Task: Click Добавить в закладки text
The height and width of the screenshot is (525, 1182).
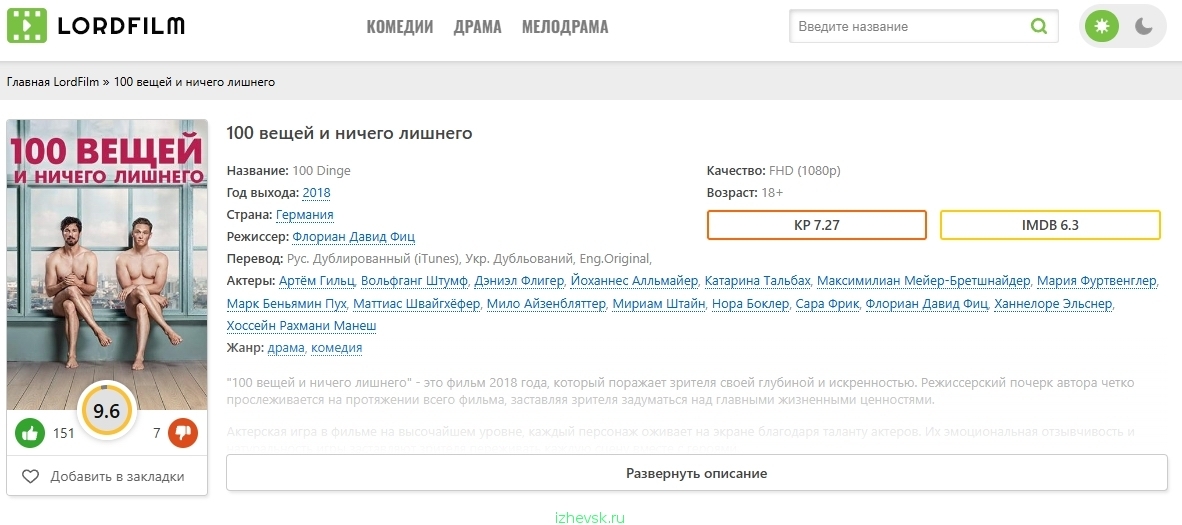Action: 117,477
